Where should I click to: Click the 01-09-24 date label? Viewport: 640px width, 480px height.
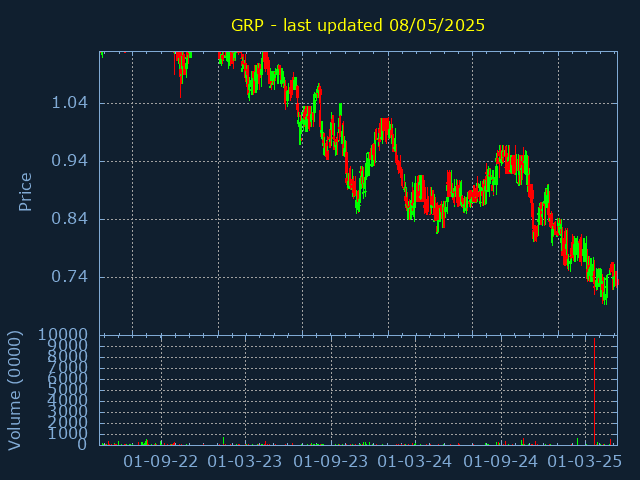click(x=501, y=462)
